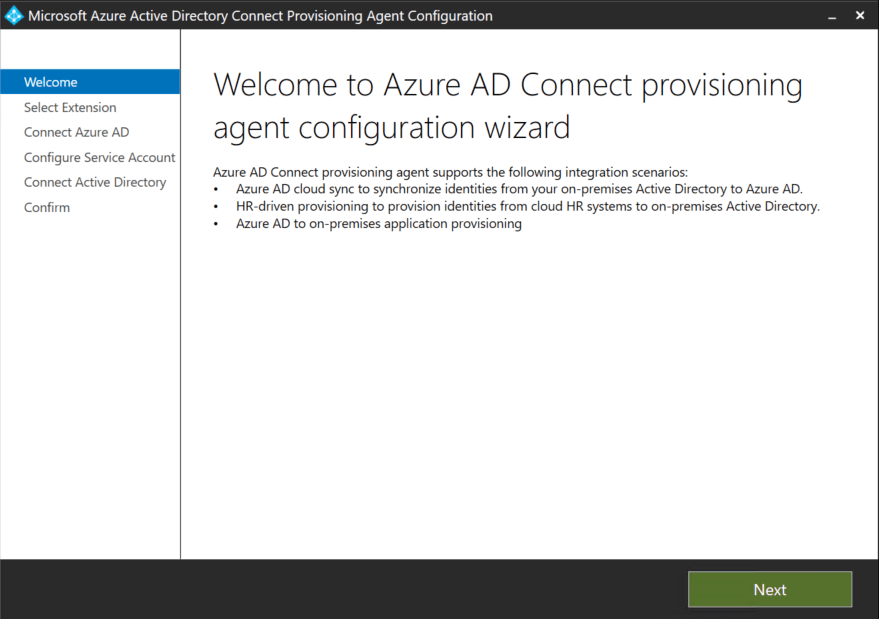Click the bullet marker before HR-driven provisioning

[216, 207]
